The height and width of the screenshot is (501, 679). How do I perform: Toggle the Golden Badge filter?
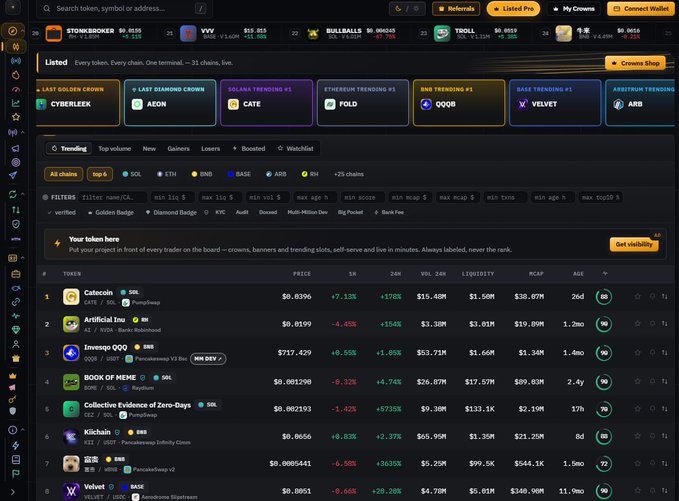tap(110, 212)
